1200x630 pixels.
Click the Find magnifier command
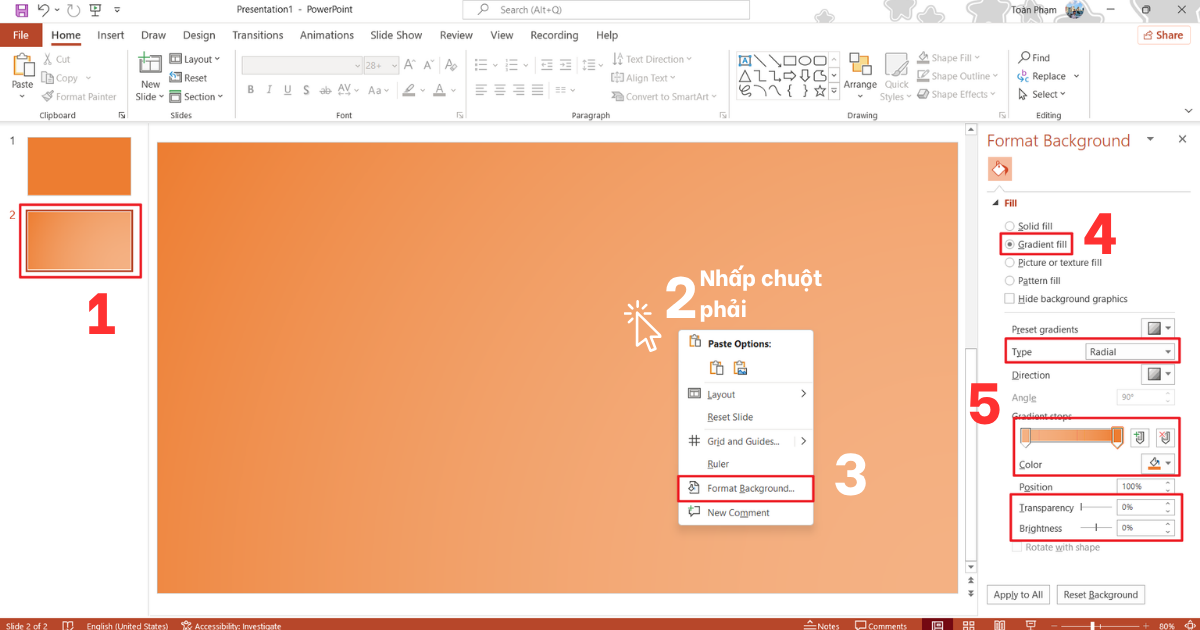(x=1034, y=58)
